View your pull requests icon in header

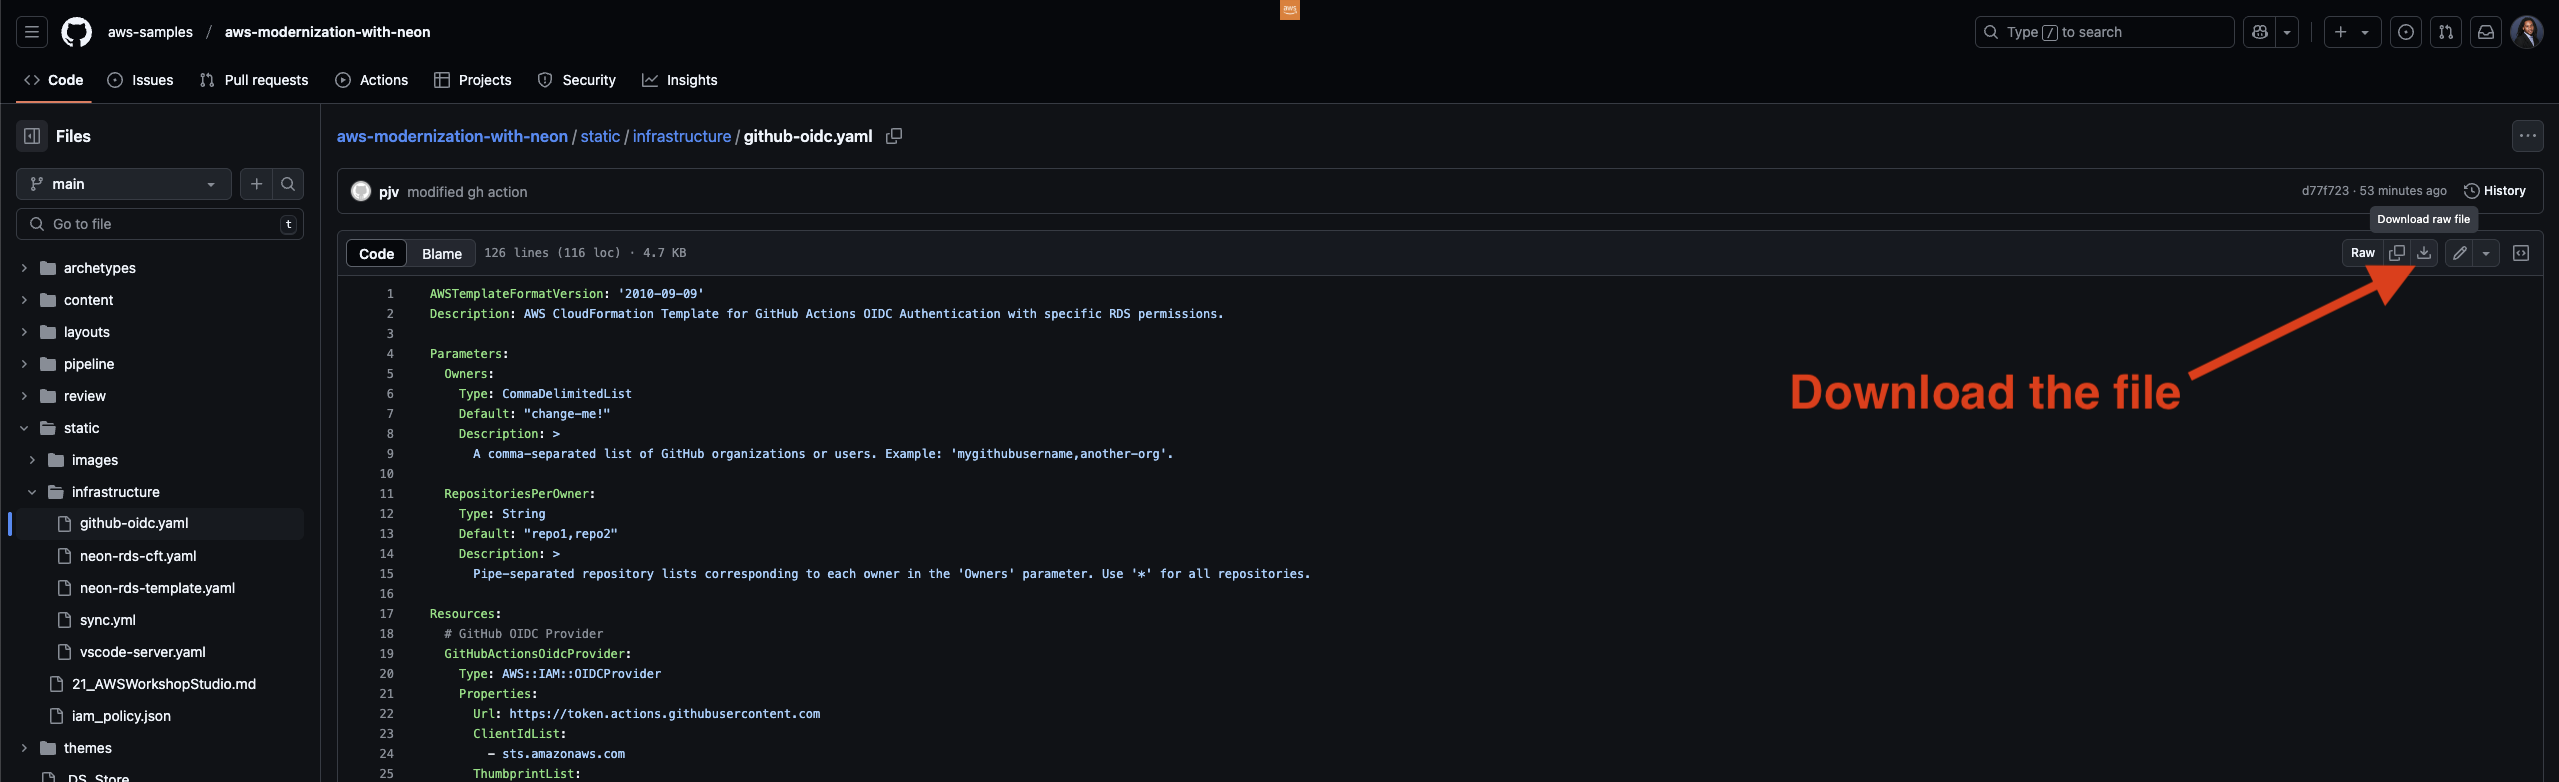point(2446,32)
